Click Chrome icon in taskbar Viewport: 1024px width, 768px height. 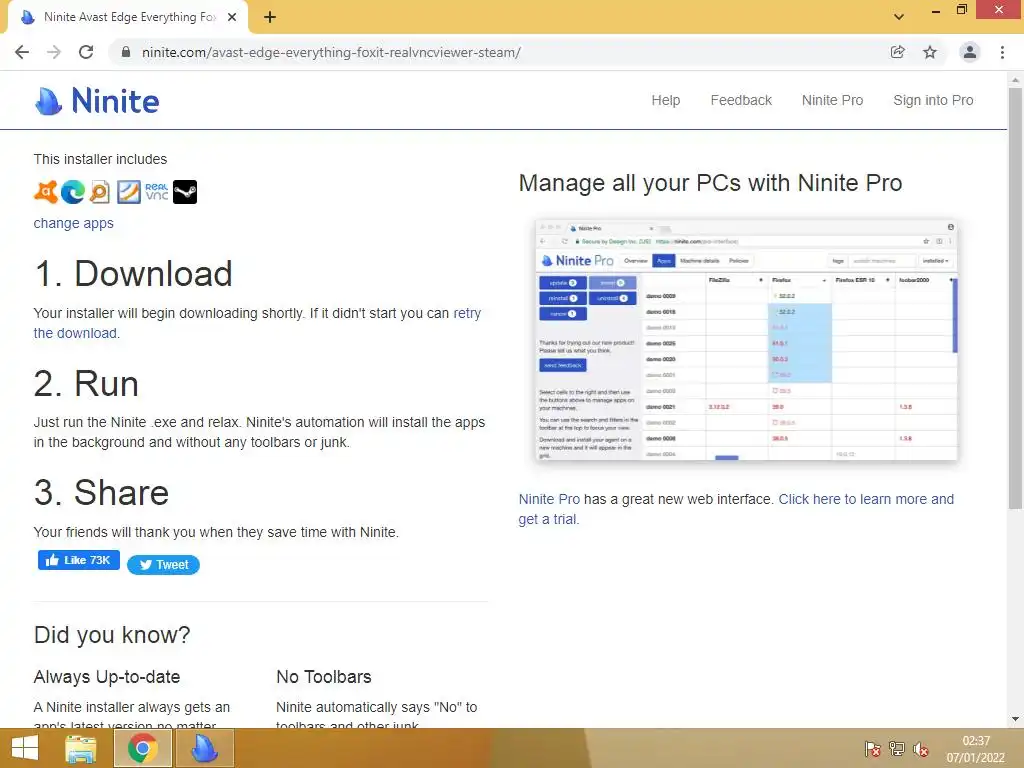143,748
